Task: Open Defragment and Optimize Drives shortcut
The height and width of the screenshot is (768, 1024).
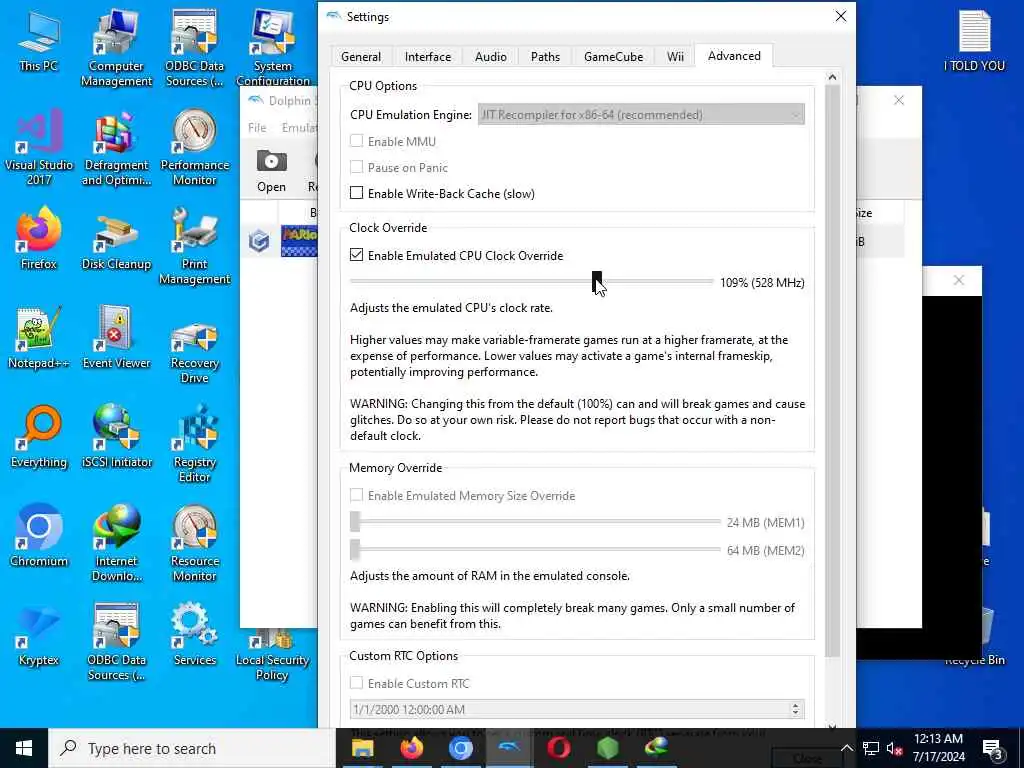Action: (x=116, y=147)
